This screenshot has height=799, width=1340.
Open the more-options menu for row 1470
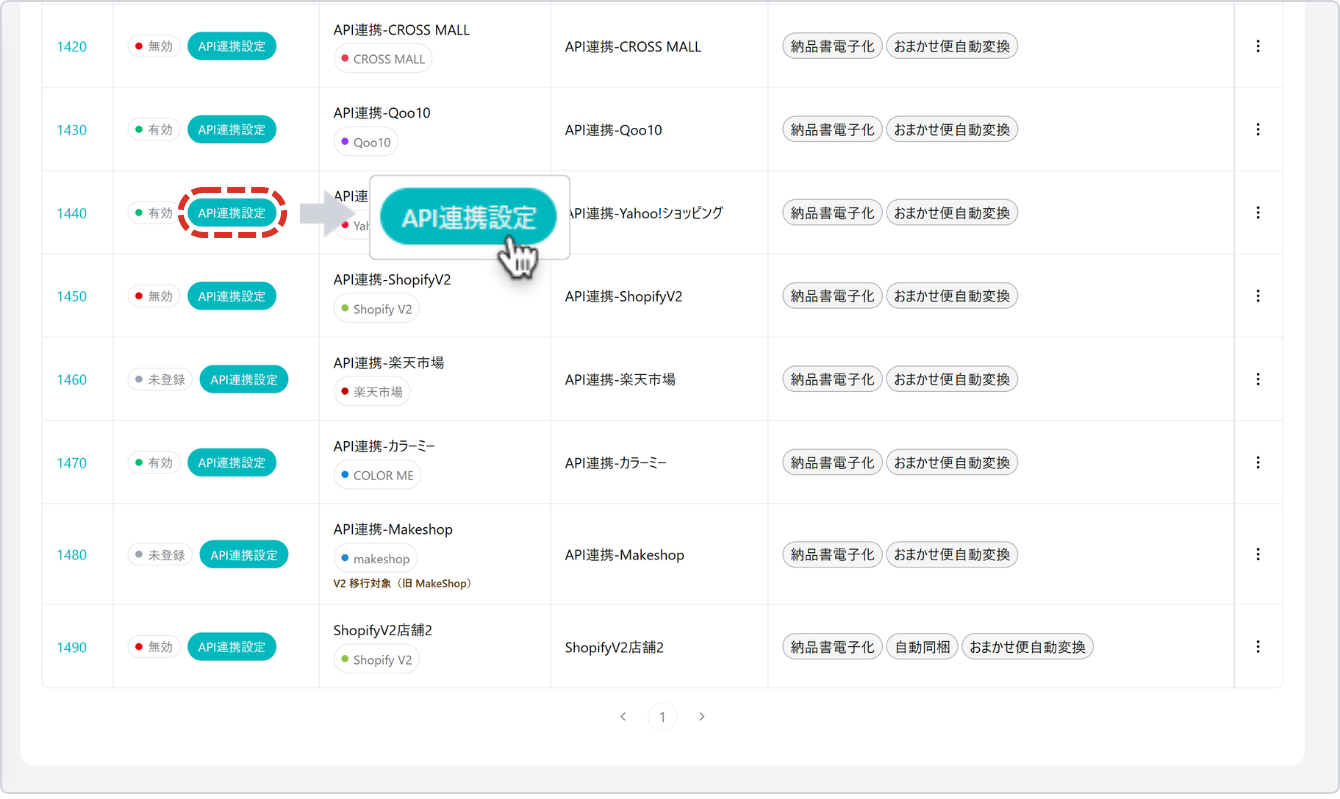pos(1258,462)
